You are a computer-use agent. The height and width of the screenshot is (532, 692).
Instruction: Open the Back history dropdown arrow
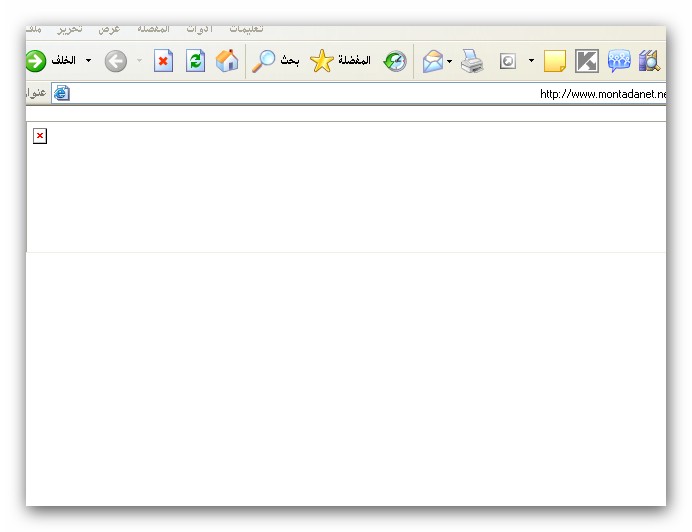click(88, 61)
